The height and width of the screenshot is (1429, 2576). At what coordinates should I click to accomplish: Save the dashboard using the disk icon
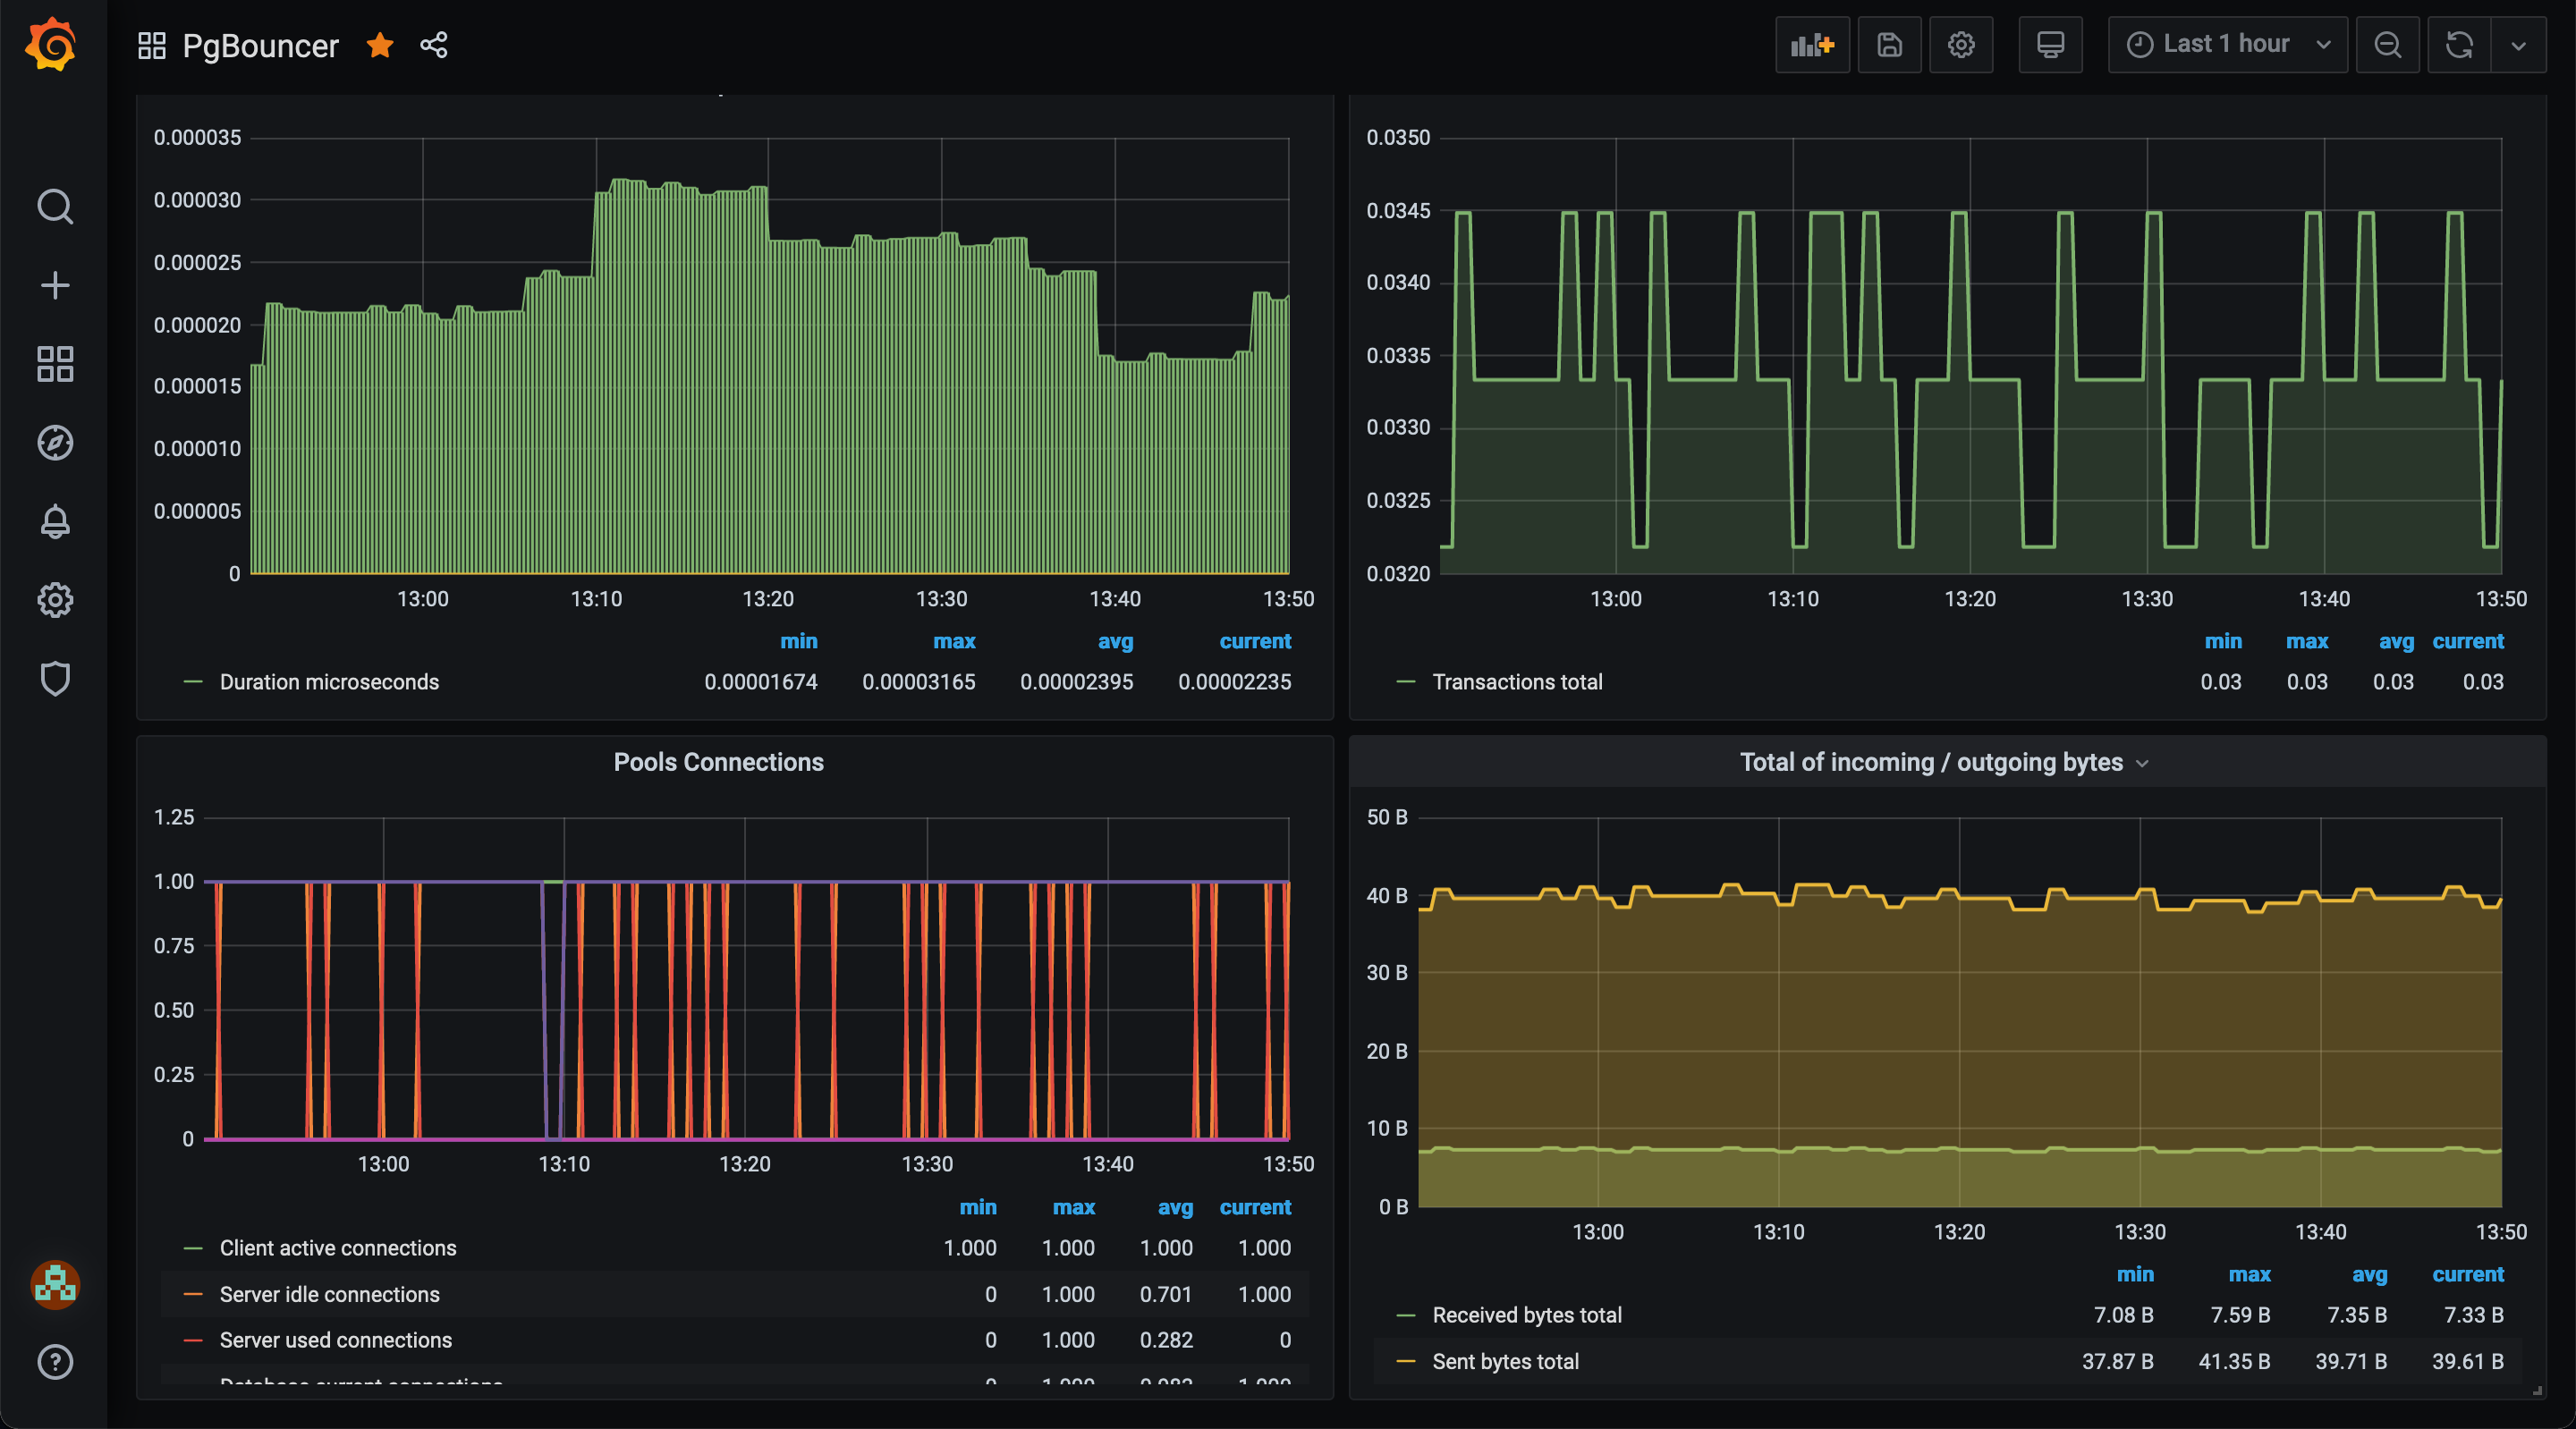pyautogui.click(x=1889, y=45)
